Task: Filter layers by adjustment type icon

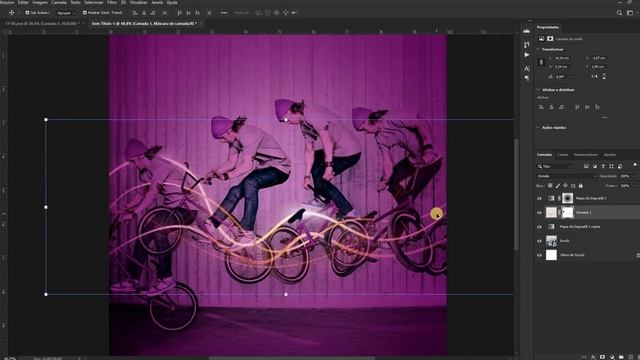Action: tap(594, 167)
